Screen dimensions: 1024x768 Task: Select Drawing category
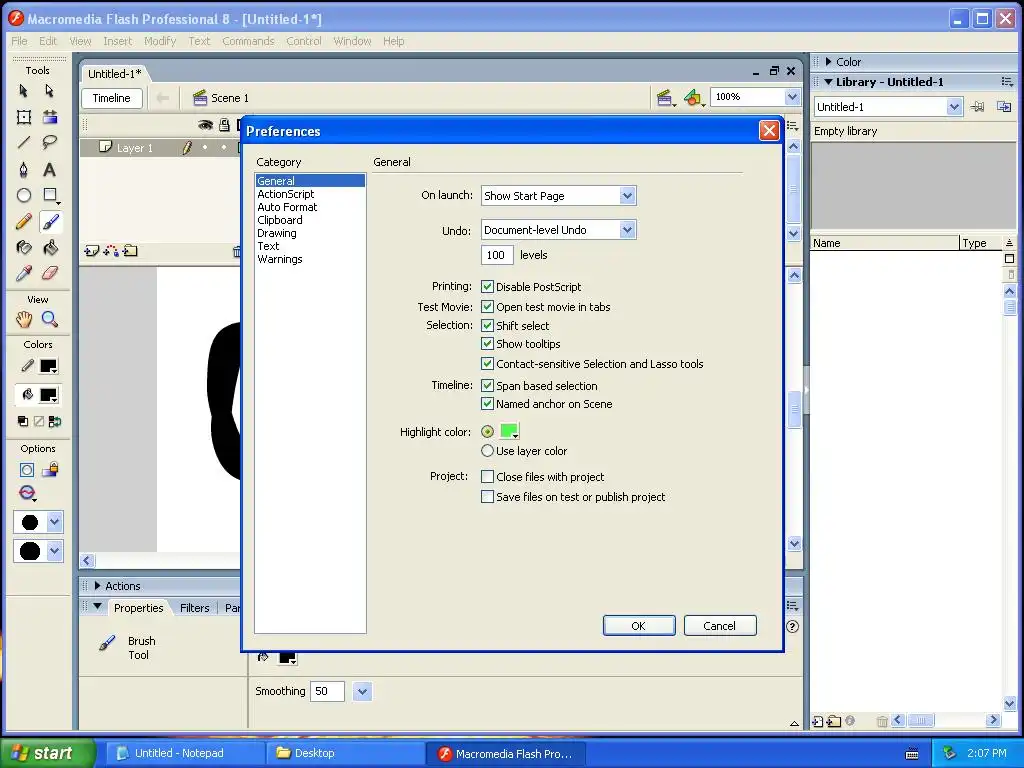click(x=277, y=233)
